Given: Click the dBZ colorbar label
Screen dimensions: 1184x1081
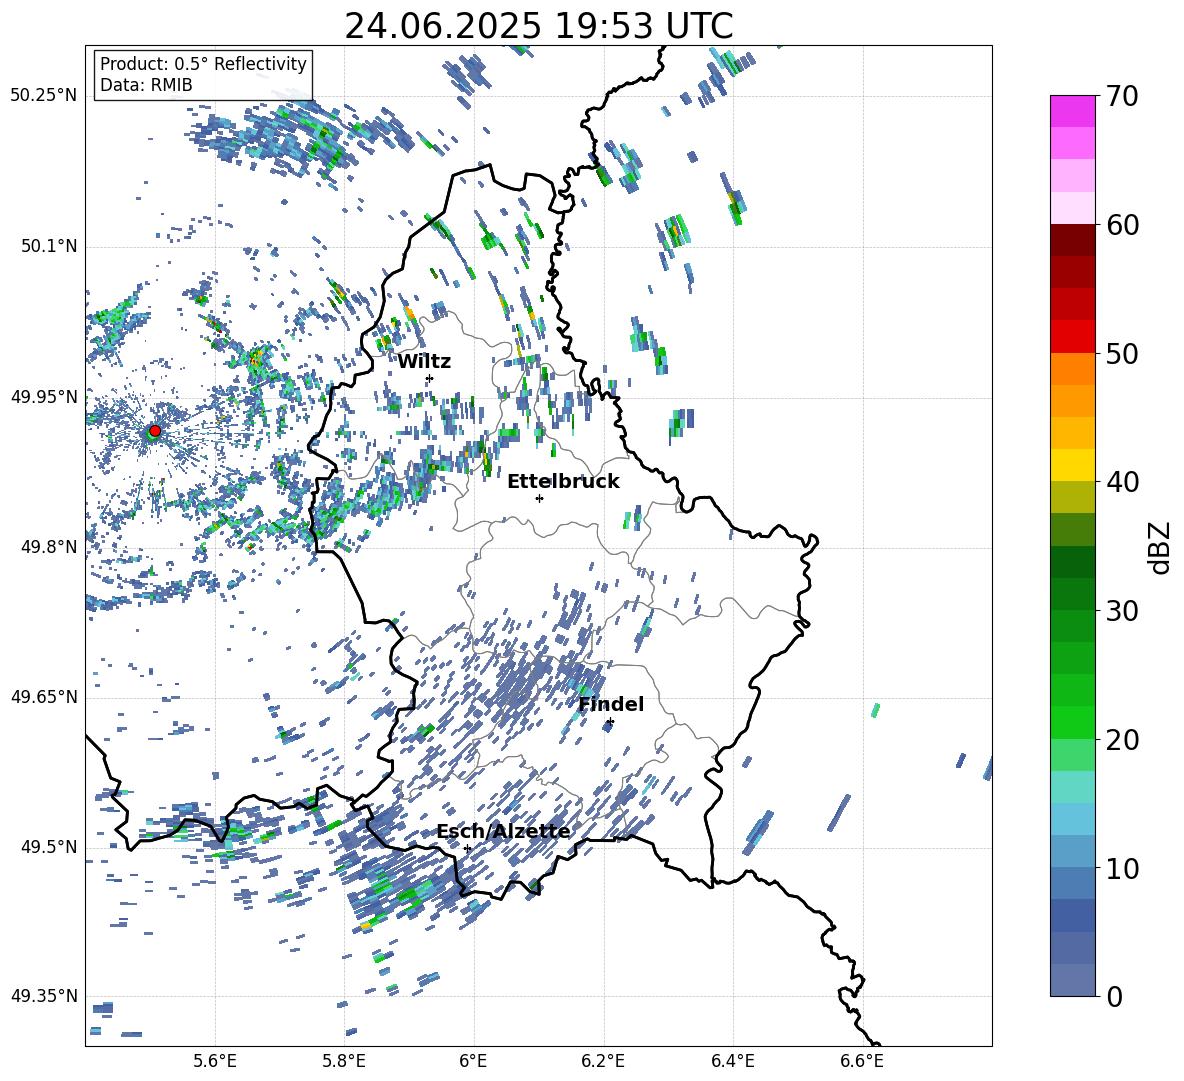Looking at the screenshot, I should tap(1161, 547).
